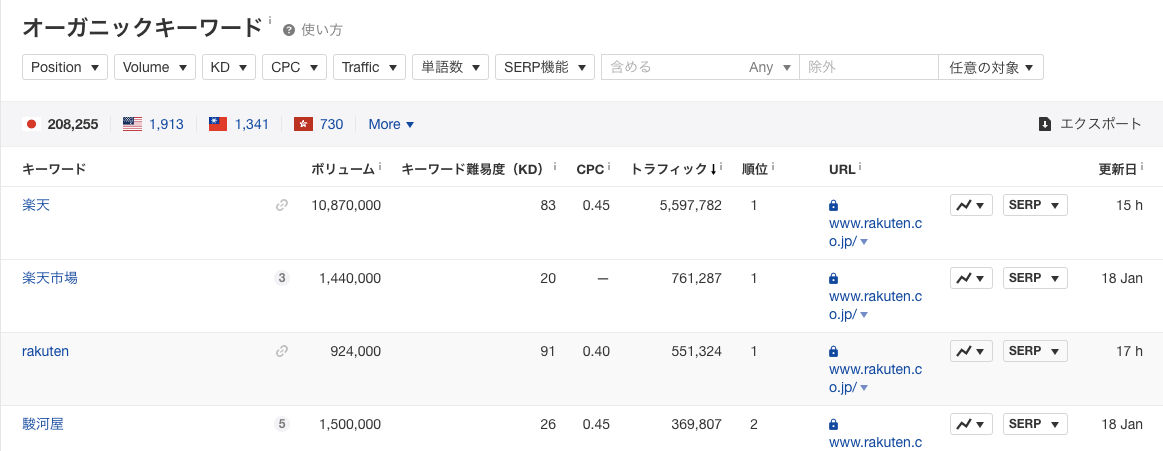Open the rakuten keyword link
This screenshot has width=1163, height=451.
click(x=45, y=351)
